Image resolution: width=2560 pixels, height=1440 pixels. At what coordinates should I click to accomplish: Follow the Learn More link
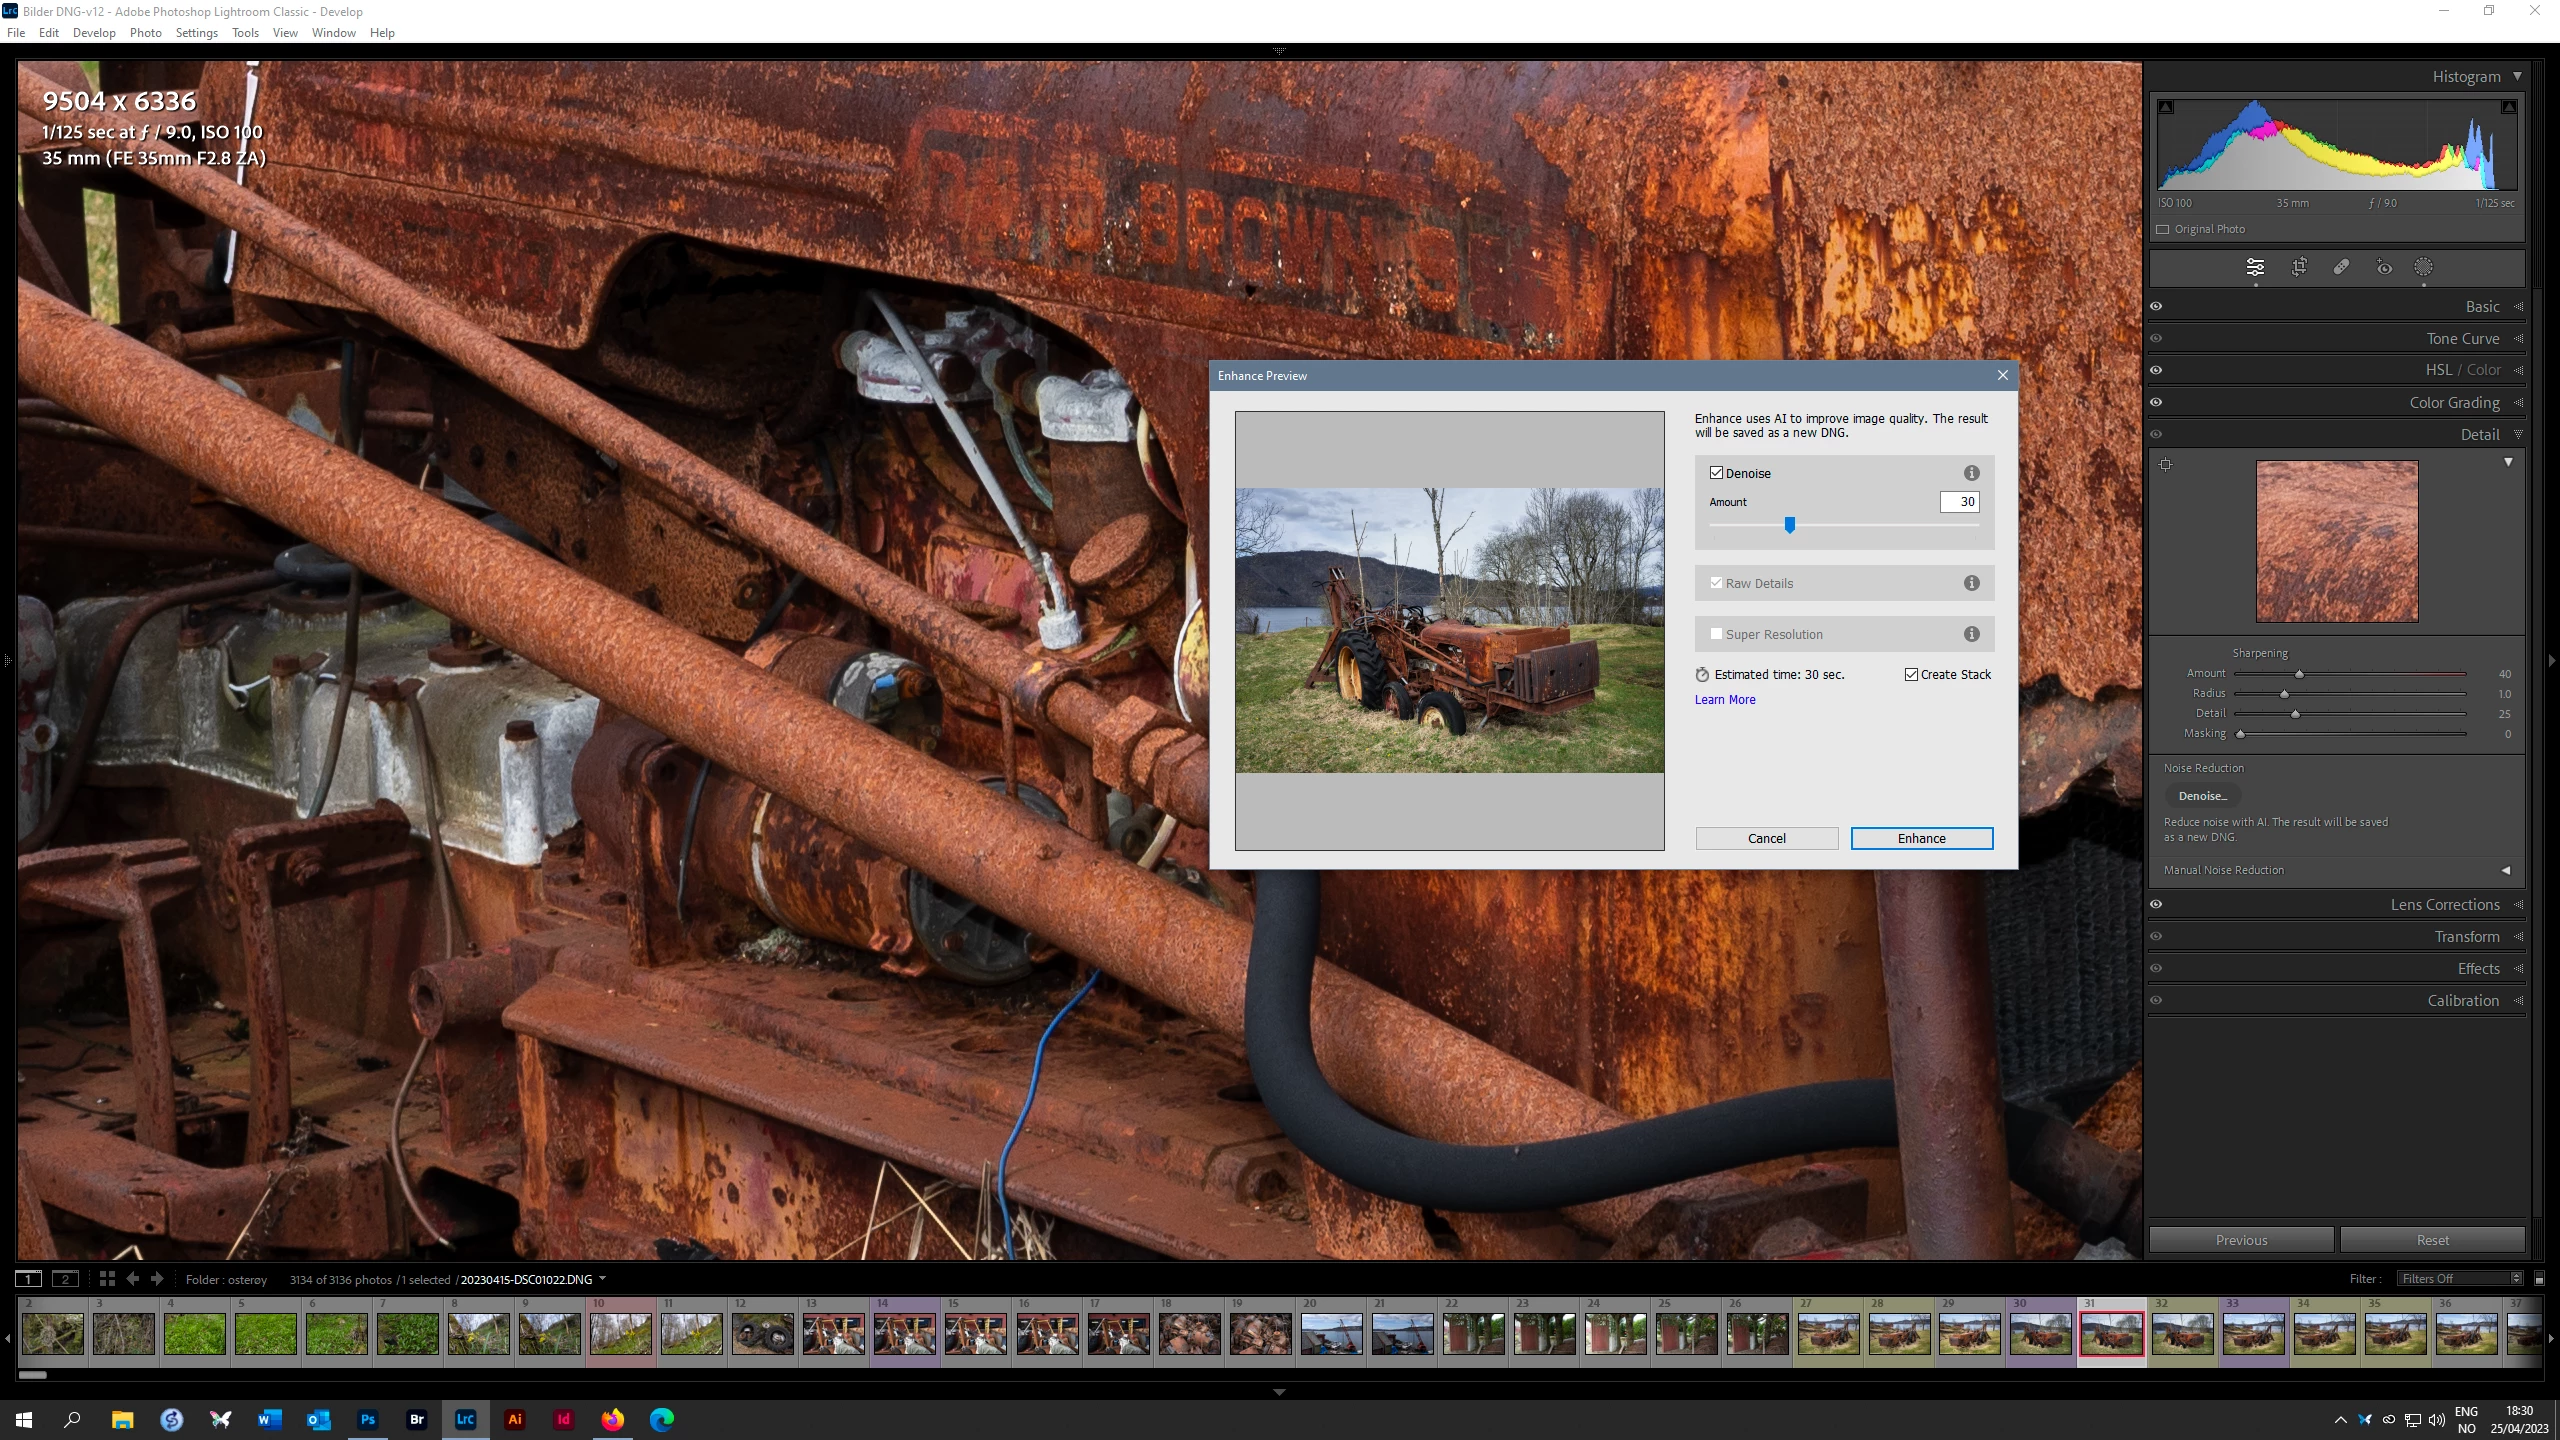[1725, 700]
